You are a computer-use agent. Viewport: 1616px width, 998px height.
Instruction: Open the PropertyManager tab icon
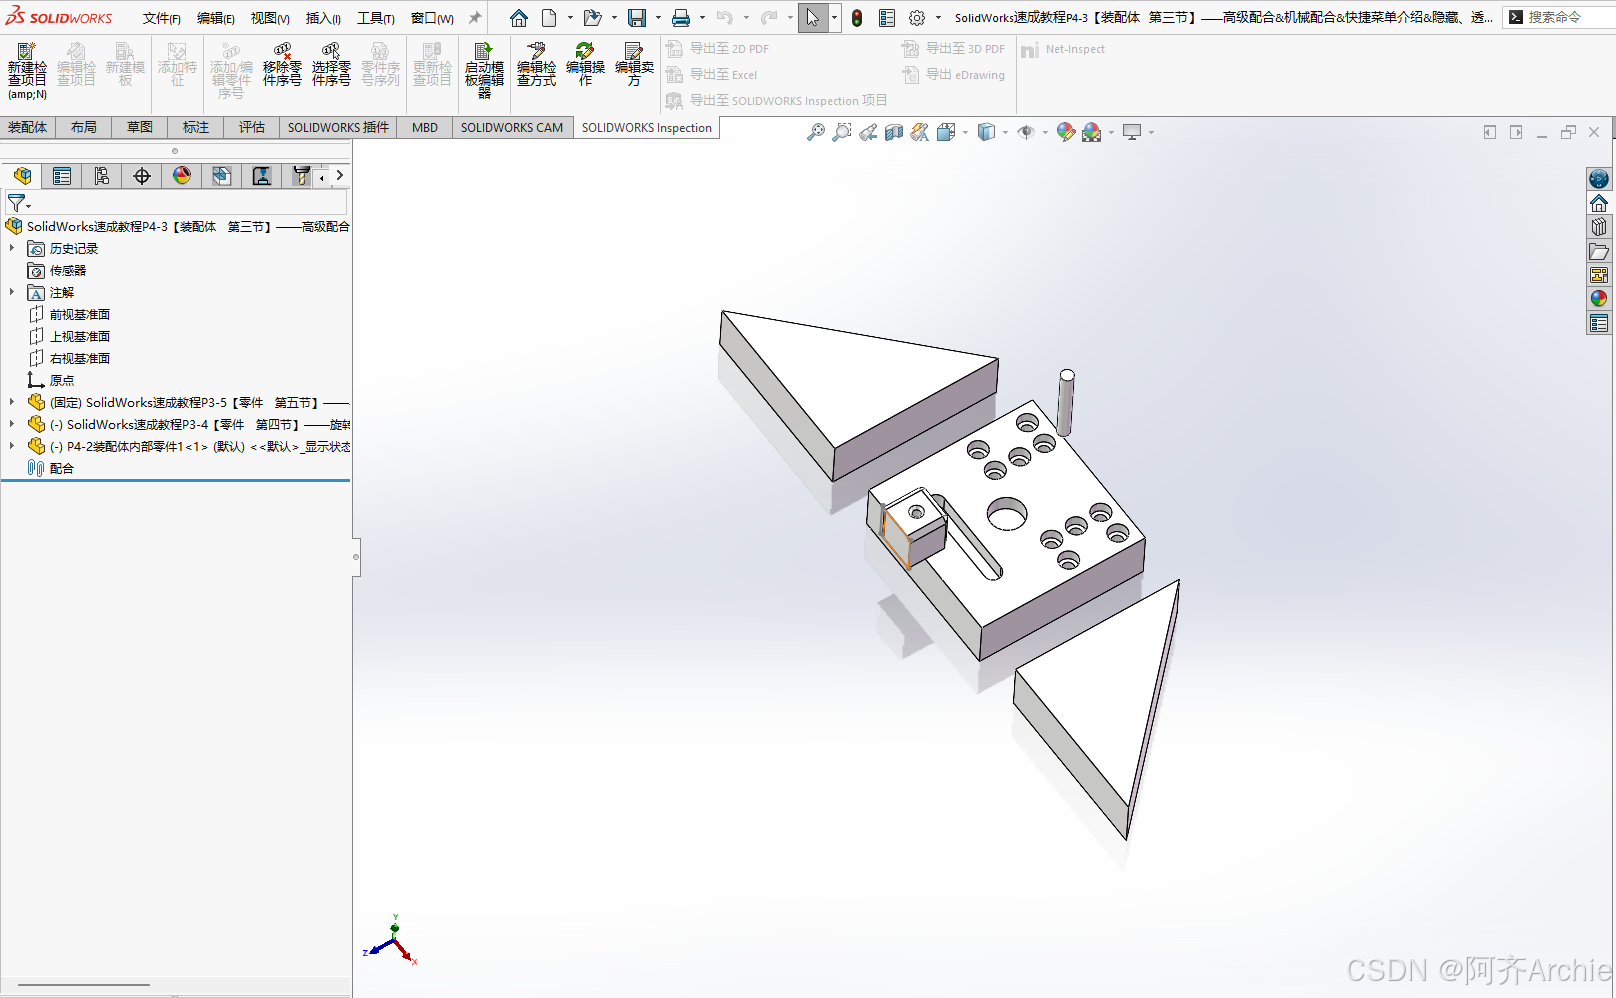click(62, 176)
